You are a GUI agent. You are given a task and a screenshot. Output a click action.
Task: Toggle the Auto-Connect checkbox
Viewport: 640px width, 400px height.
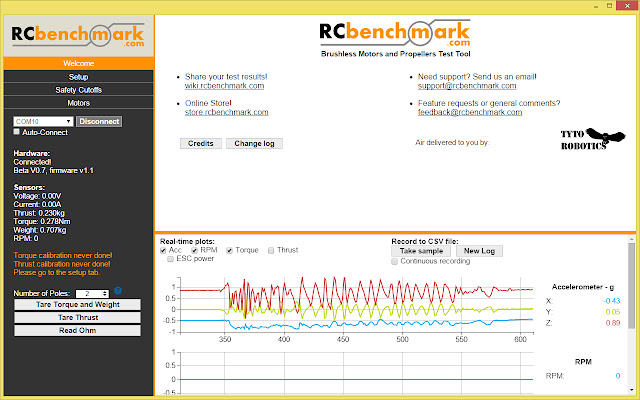(17, 132)
